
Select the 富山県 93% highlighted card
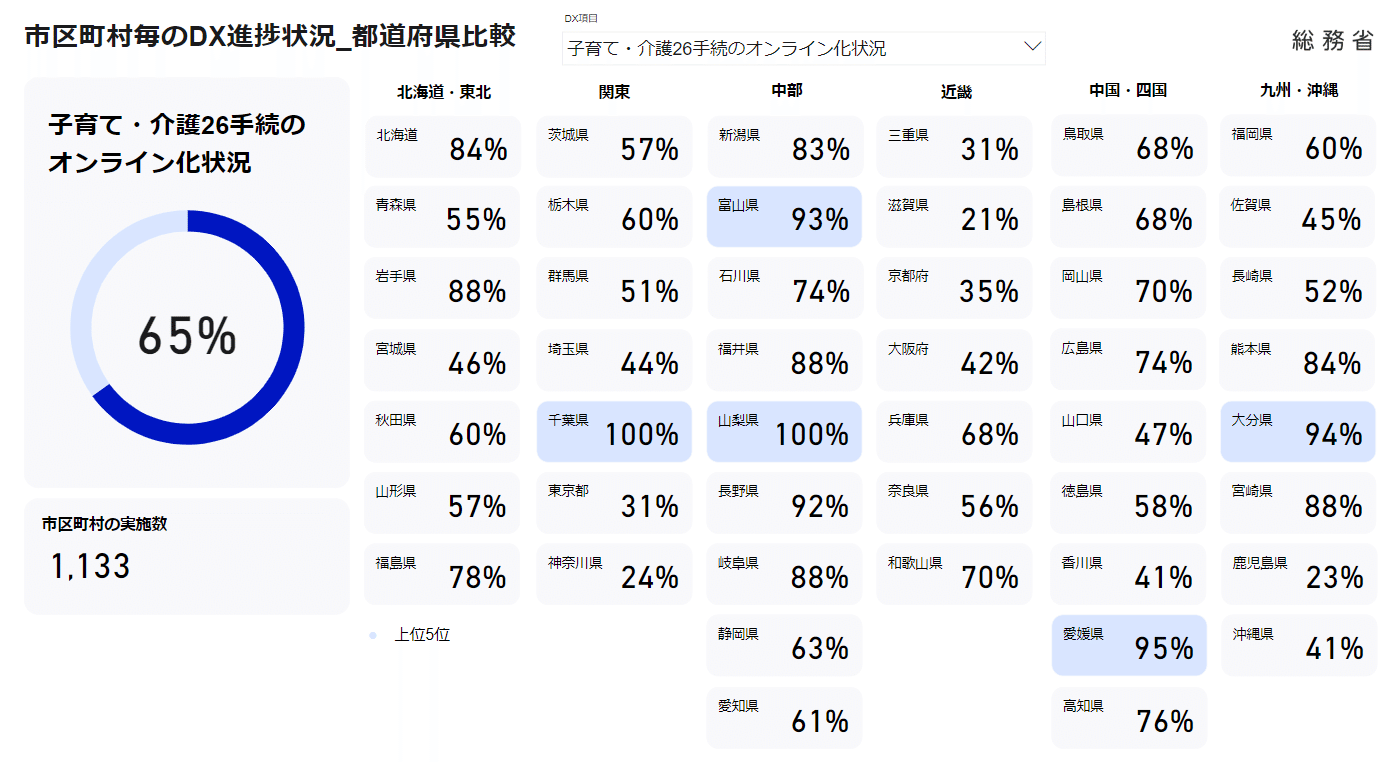(x=784, y=216)
